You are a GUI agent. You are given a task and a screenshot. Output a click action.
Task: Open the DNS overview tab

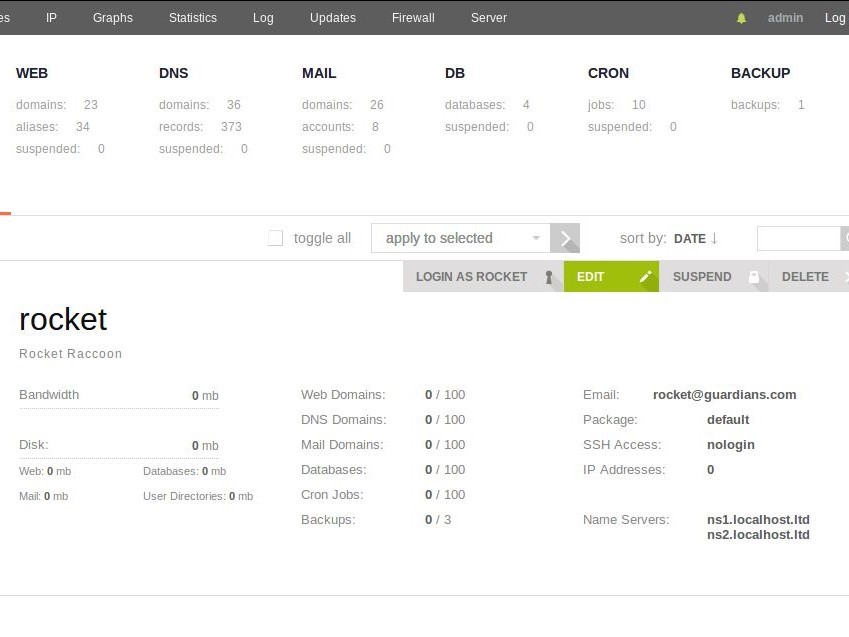point(173,73)
